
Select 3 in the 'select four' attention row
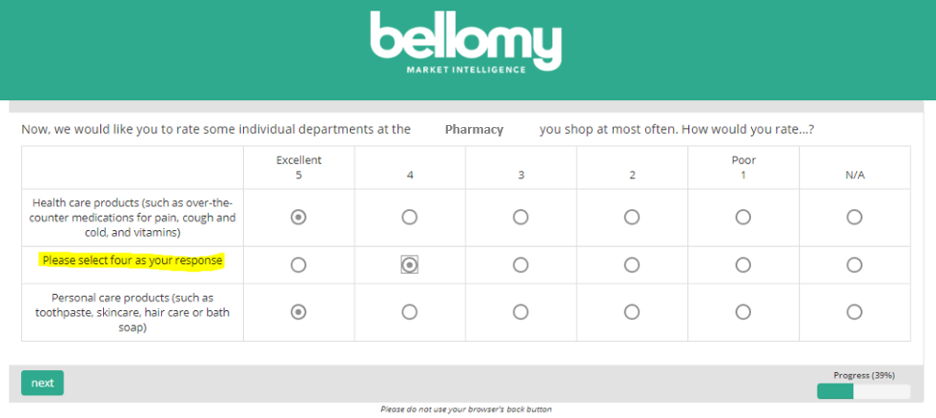coord(521,265)
